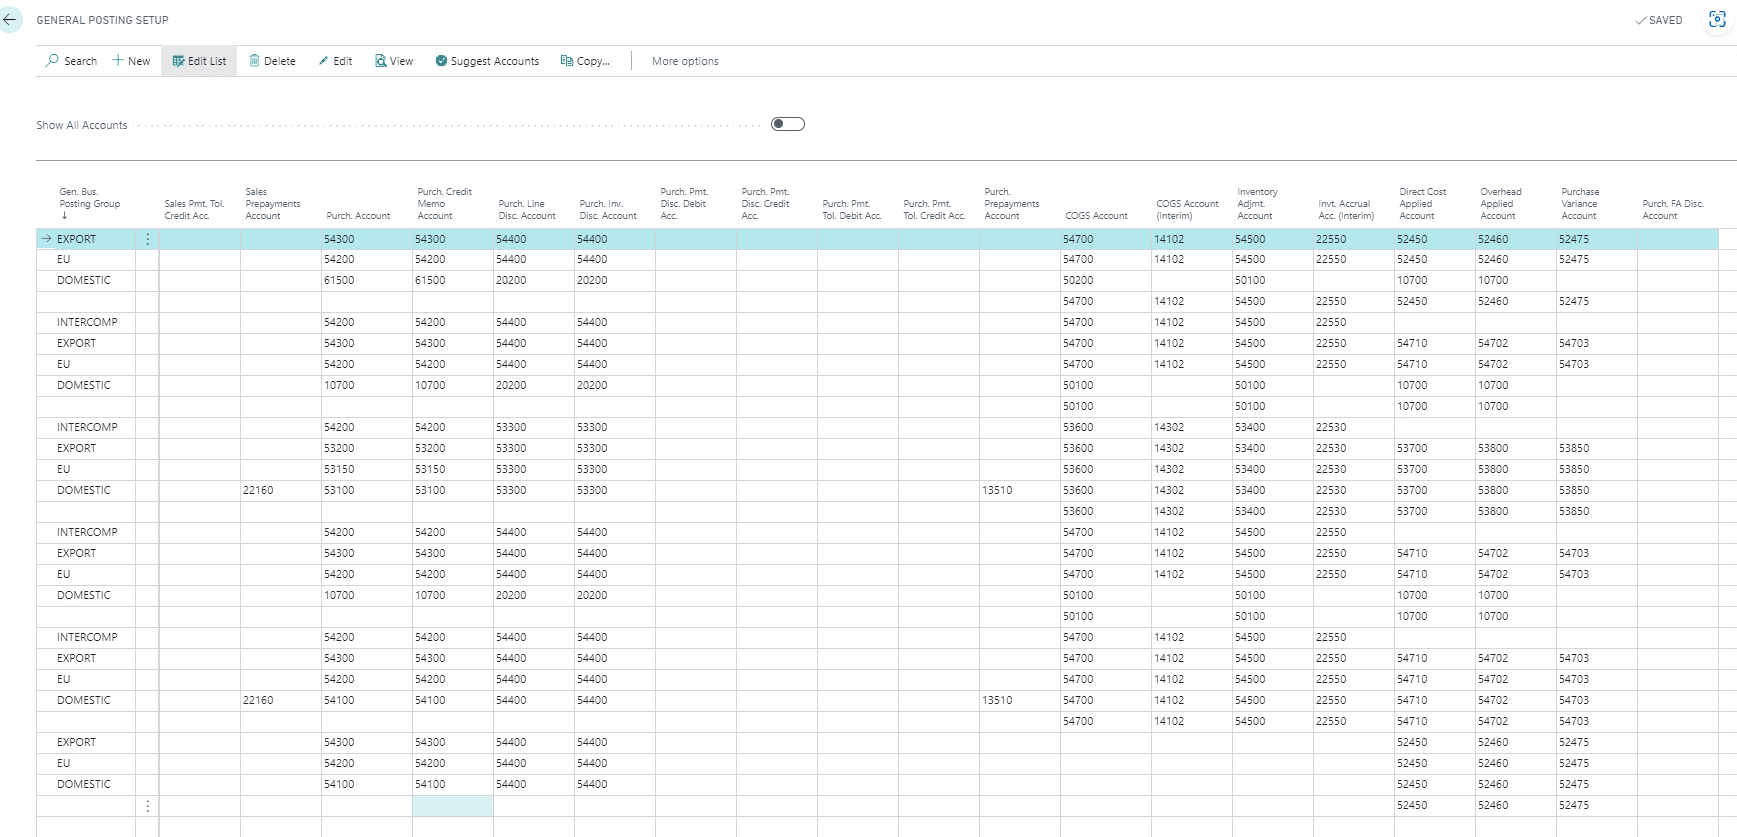Image resolution: width=1737 pixels, height=837 pixels.
Task: Click the Delete trash can icon
Action: click(x=254, y=61)
